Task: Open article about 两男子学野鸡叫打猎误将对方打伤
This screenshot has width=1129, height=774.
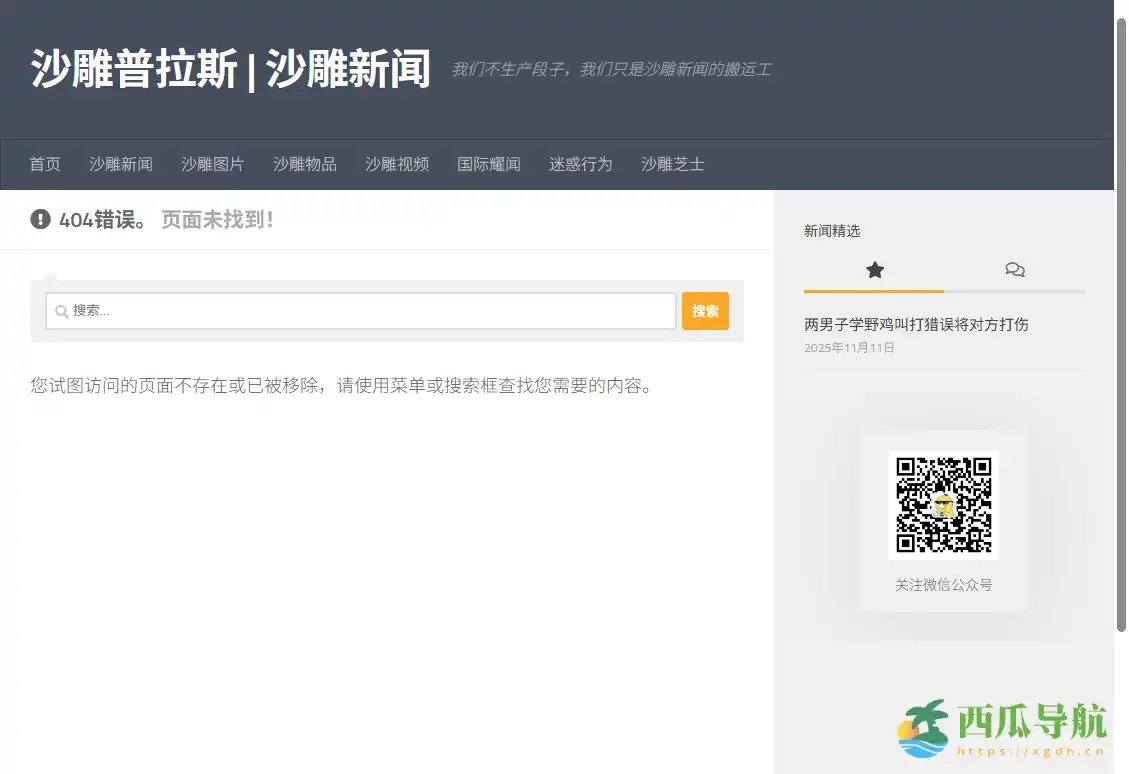Action: click(917, 324)
